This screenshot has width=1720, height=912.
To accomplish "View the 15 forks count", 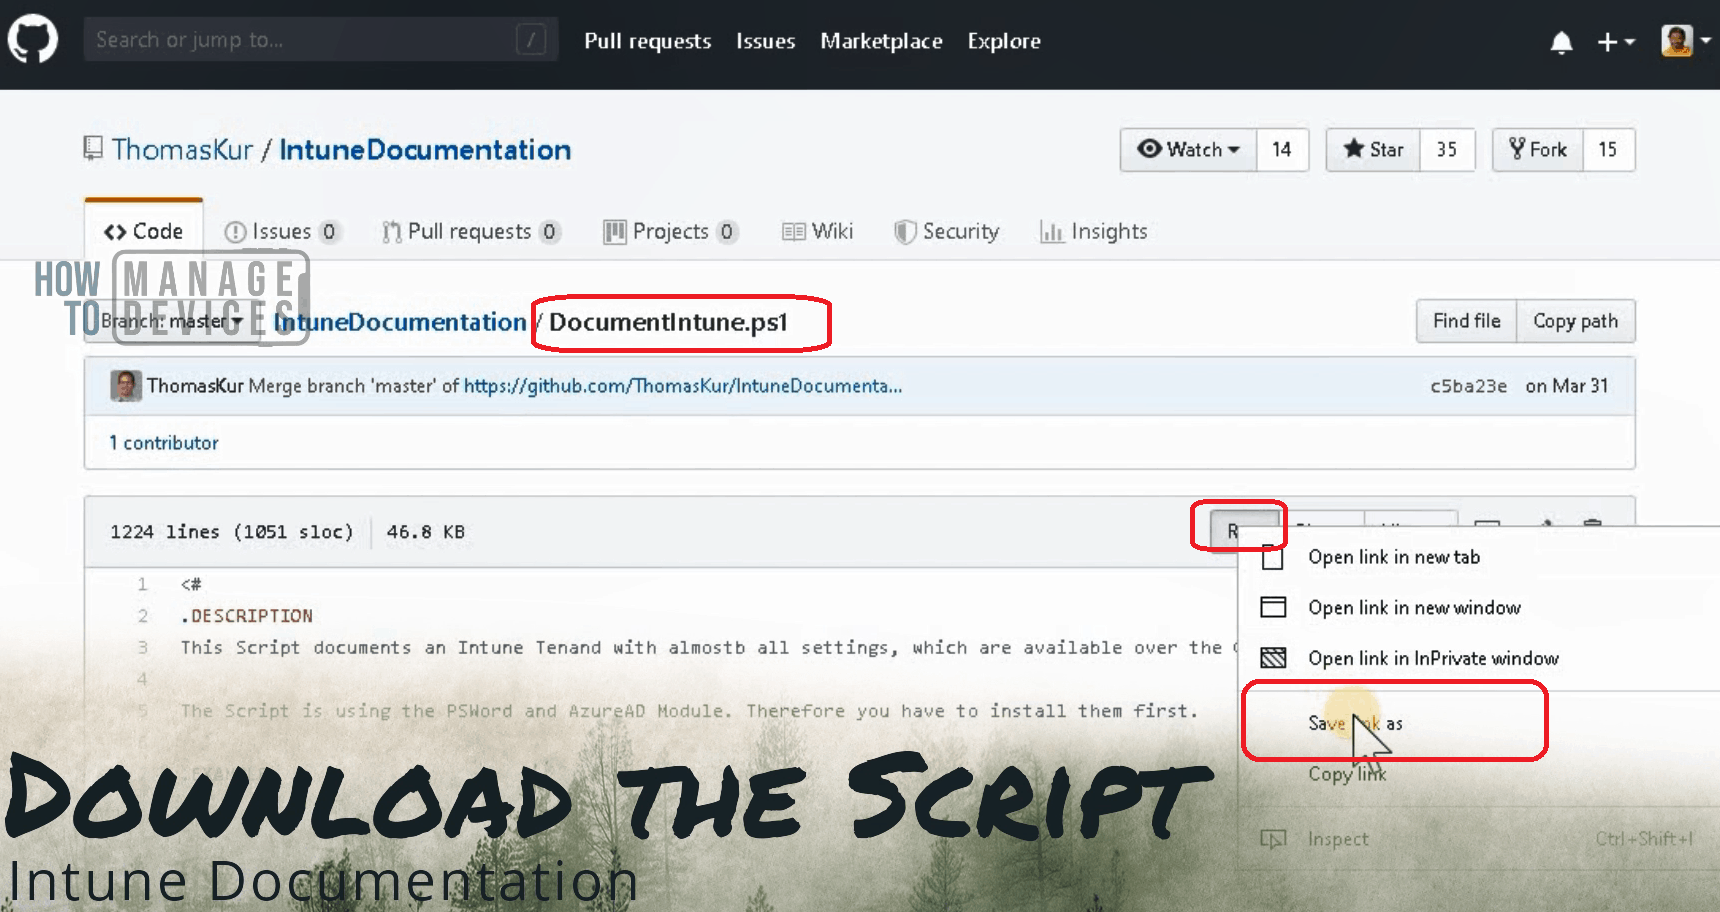I will click(1608, 150).
